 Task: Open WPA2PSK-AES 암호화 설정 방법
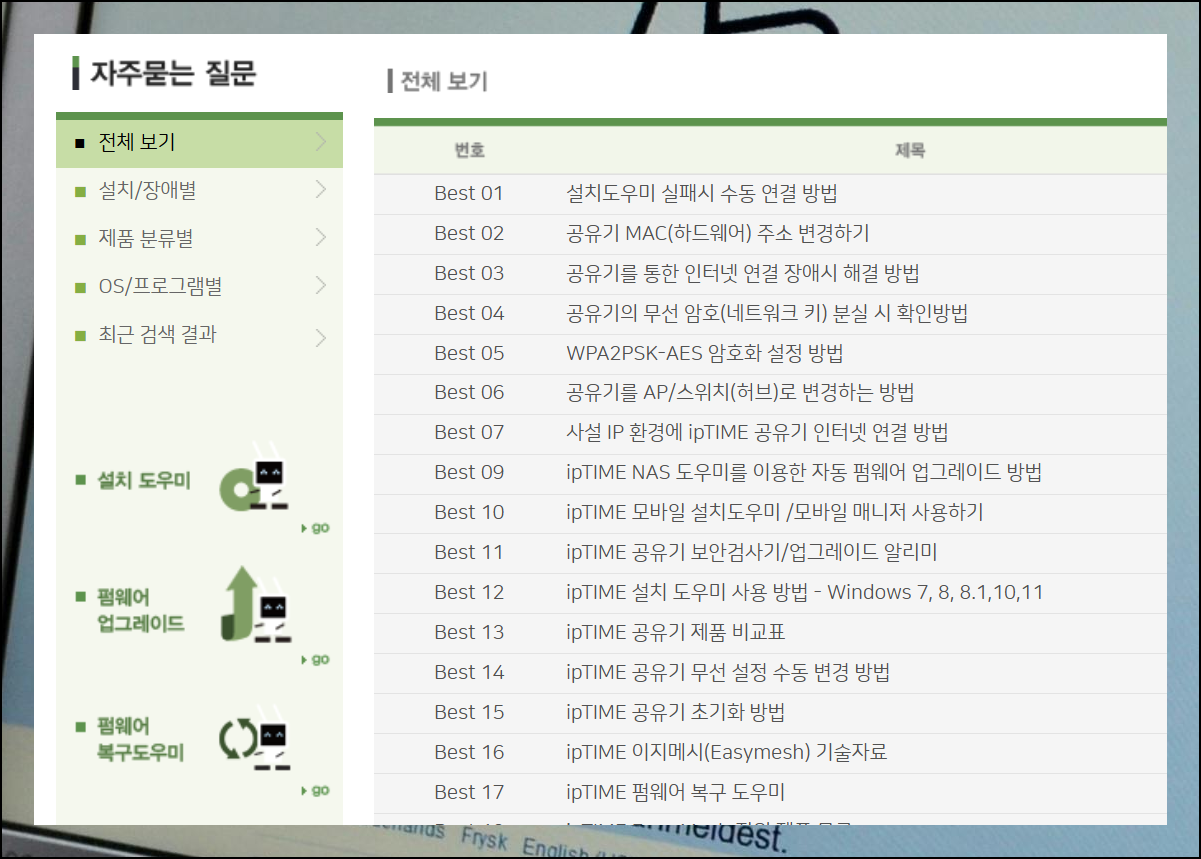(705, 353)
